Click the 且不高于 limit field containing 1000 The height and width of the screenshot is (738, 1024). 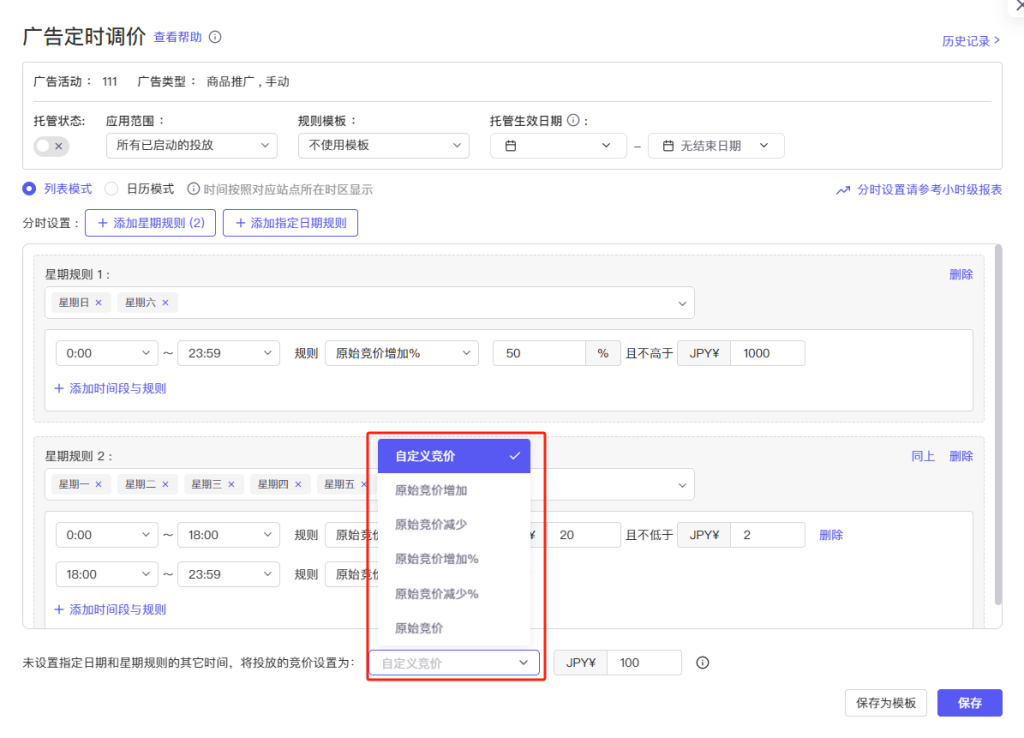pyautogui.click(x=767, y=353)
